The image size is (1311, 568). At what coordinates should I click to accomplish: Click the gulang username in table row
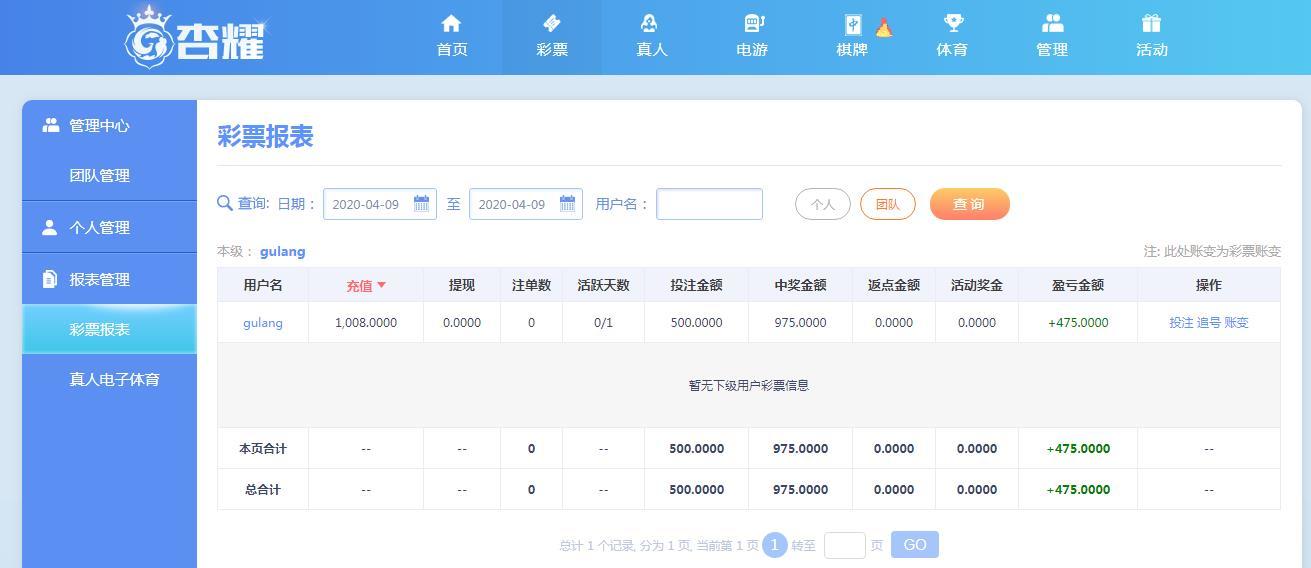263,322
